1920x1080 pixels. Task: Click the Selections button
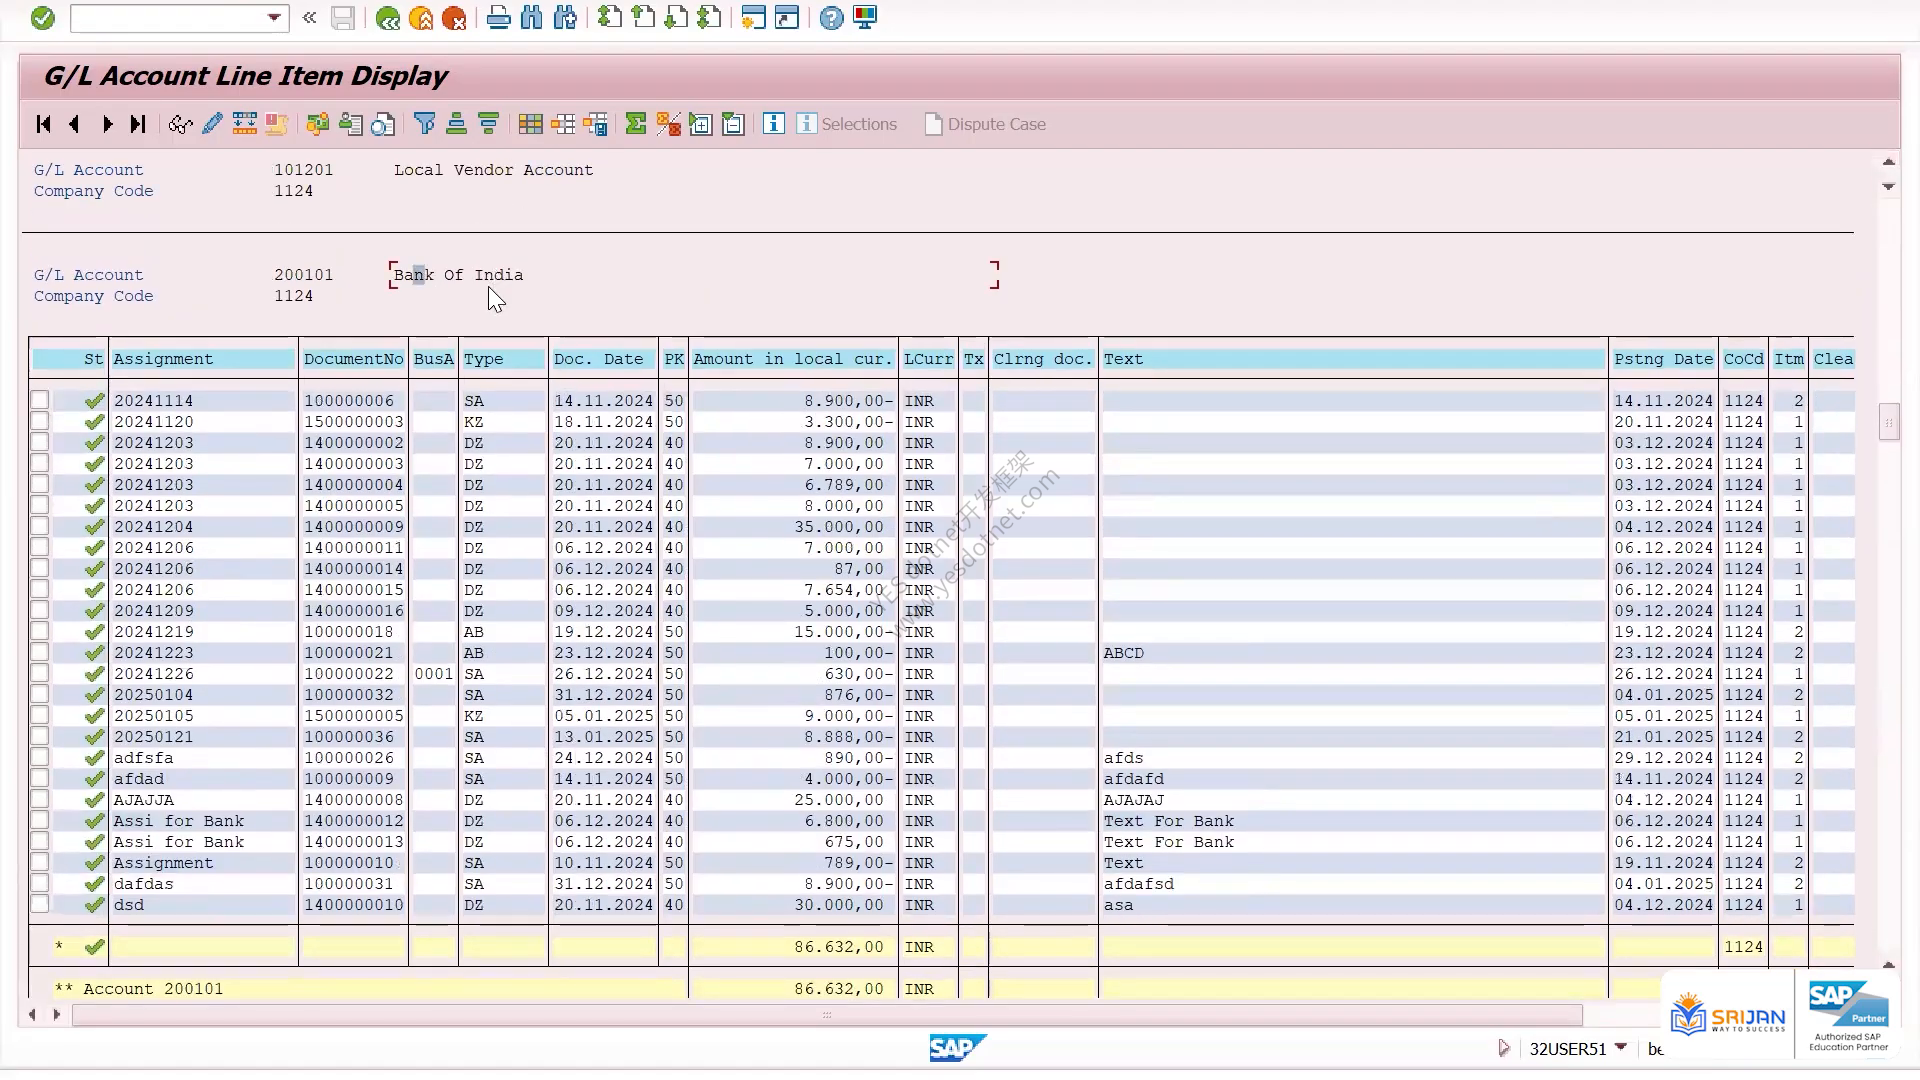click(847, 124)
